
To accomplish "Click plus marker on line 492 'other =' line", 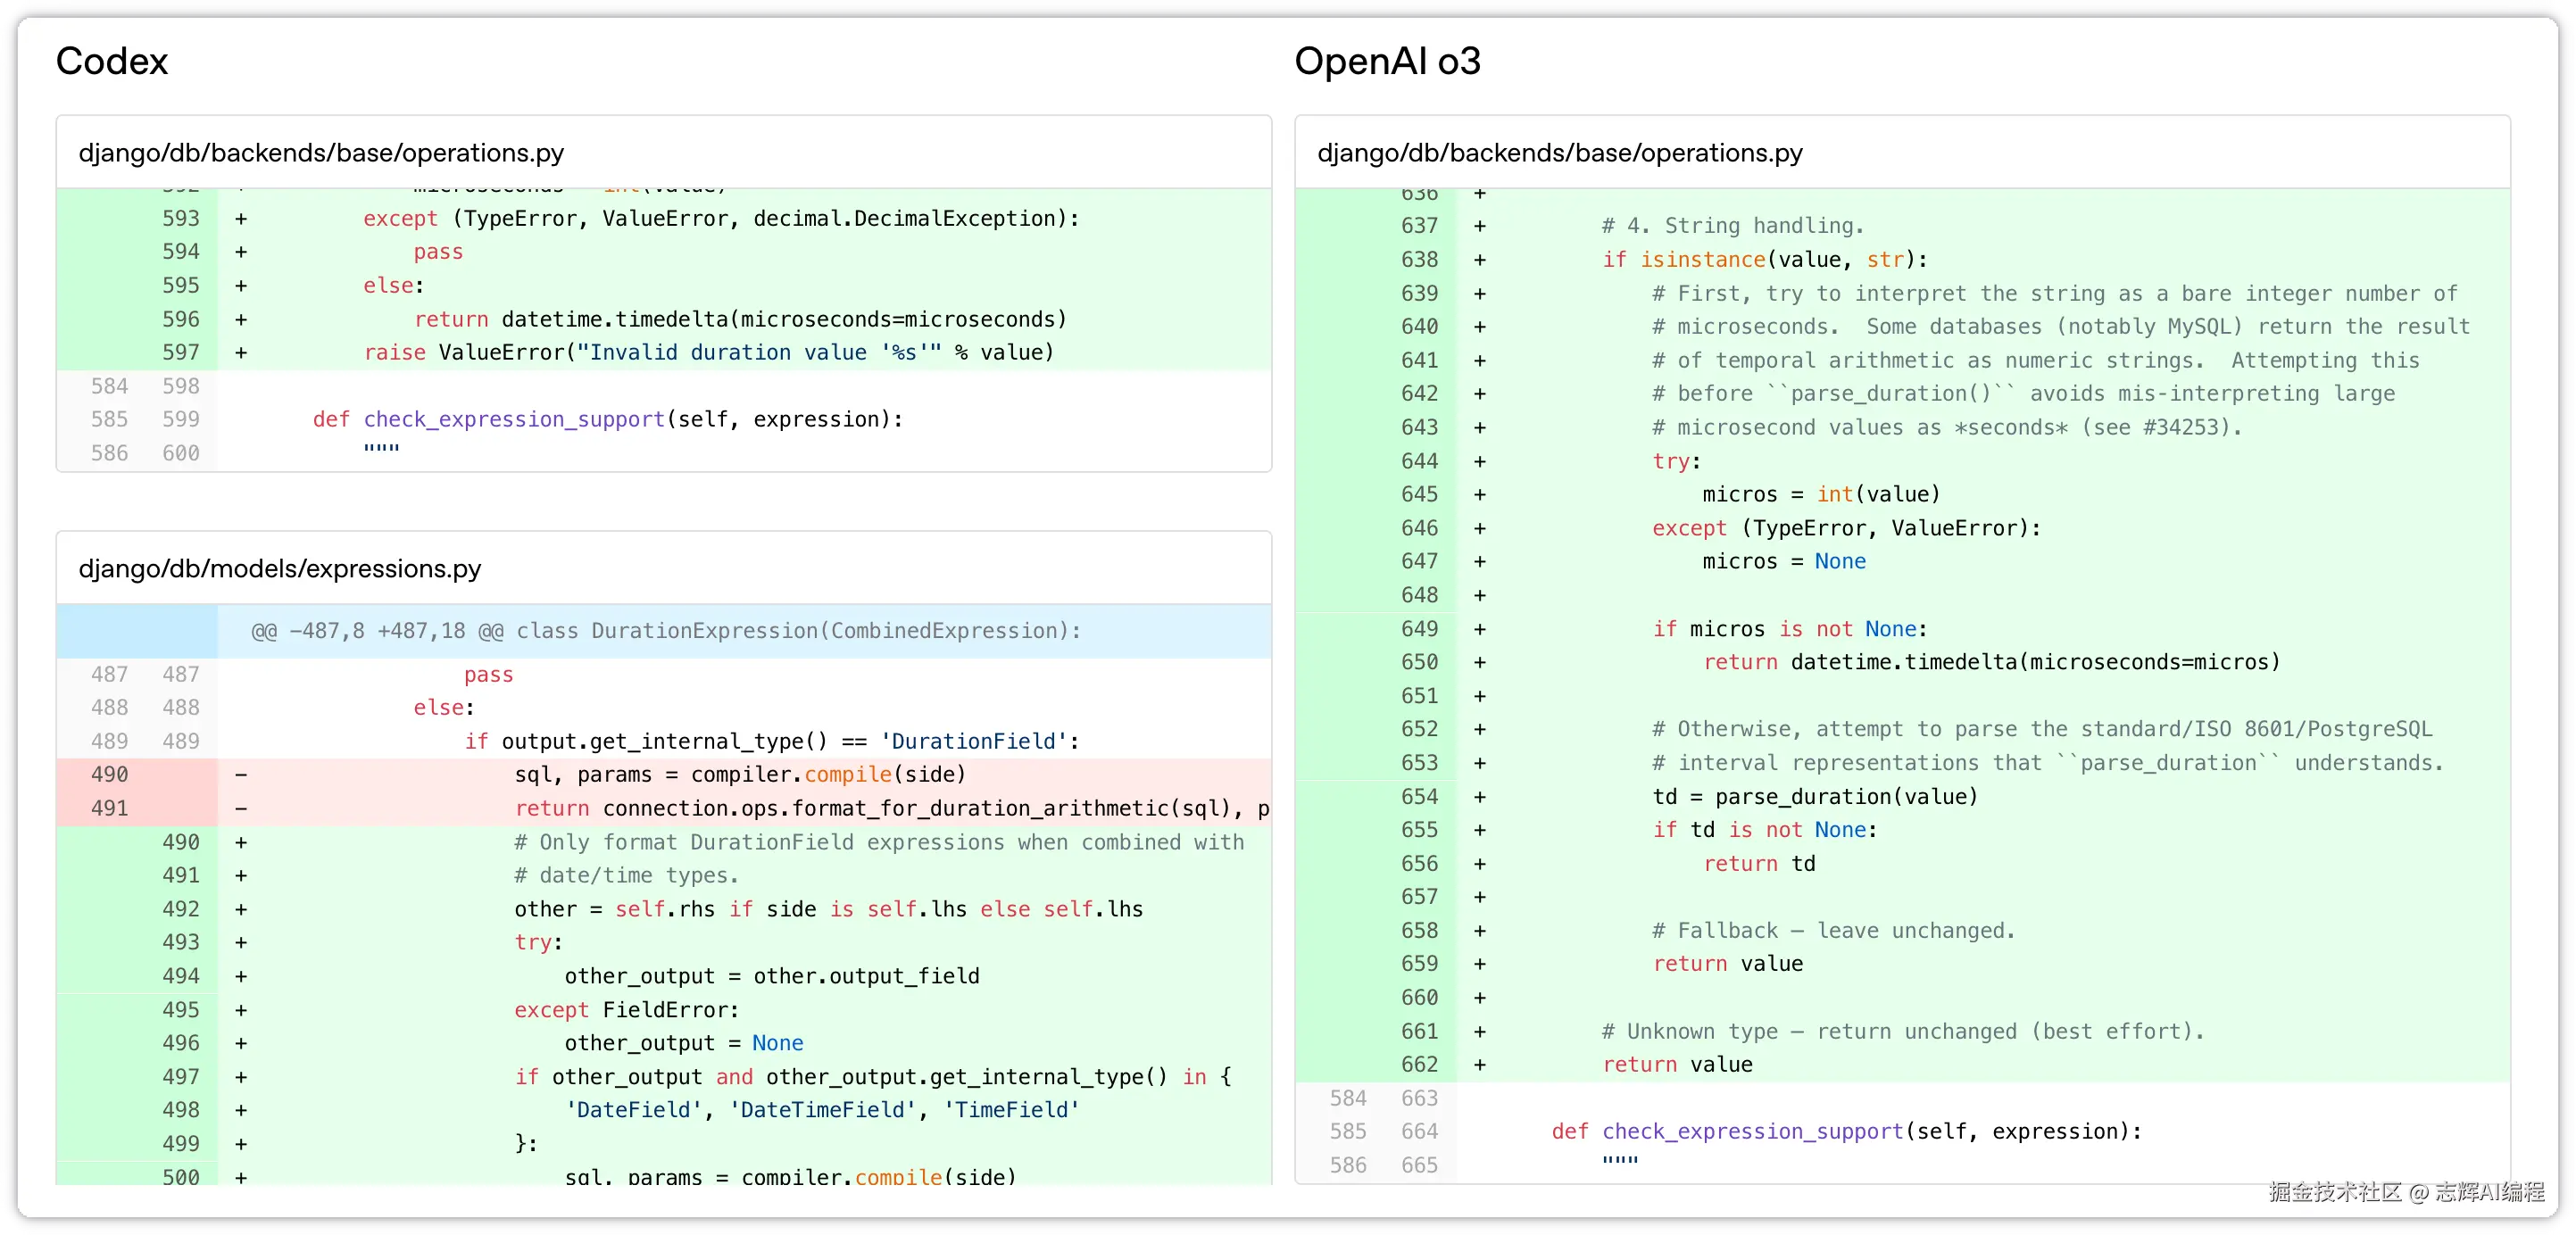I will pyautogui.click(x=241, y=909).
